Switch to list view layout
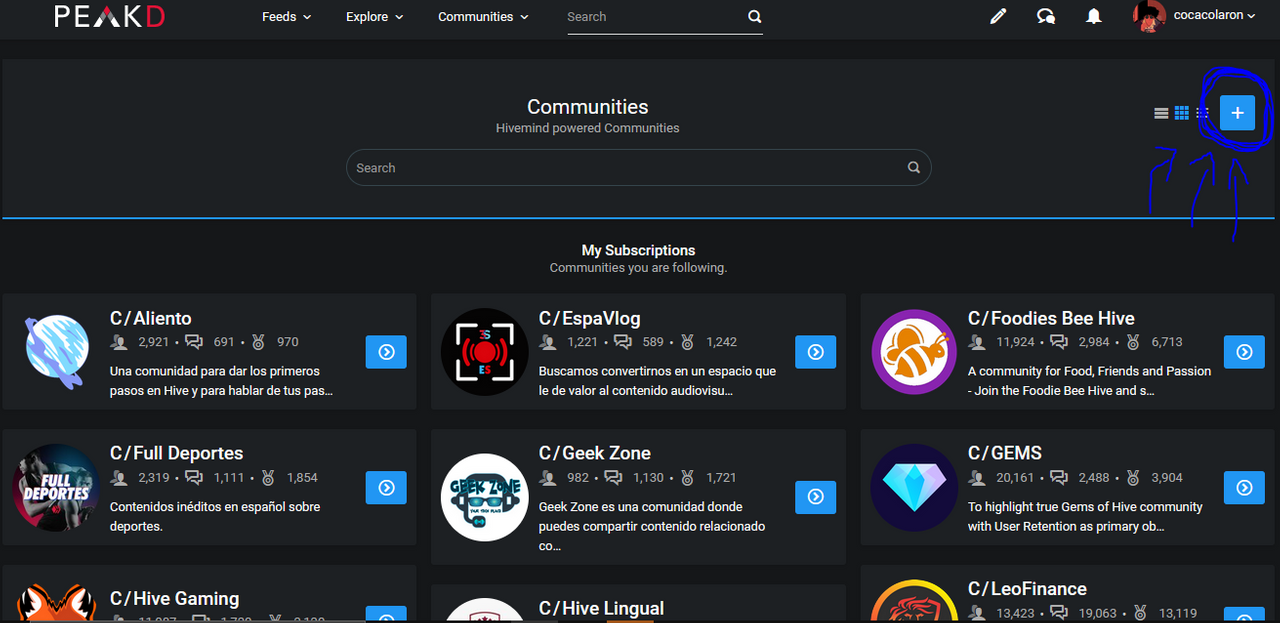This screenshot has height=623, width=1280. pos(1161,113)
